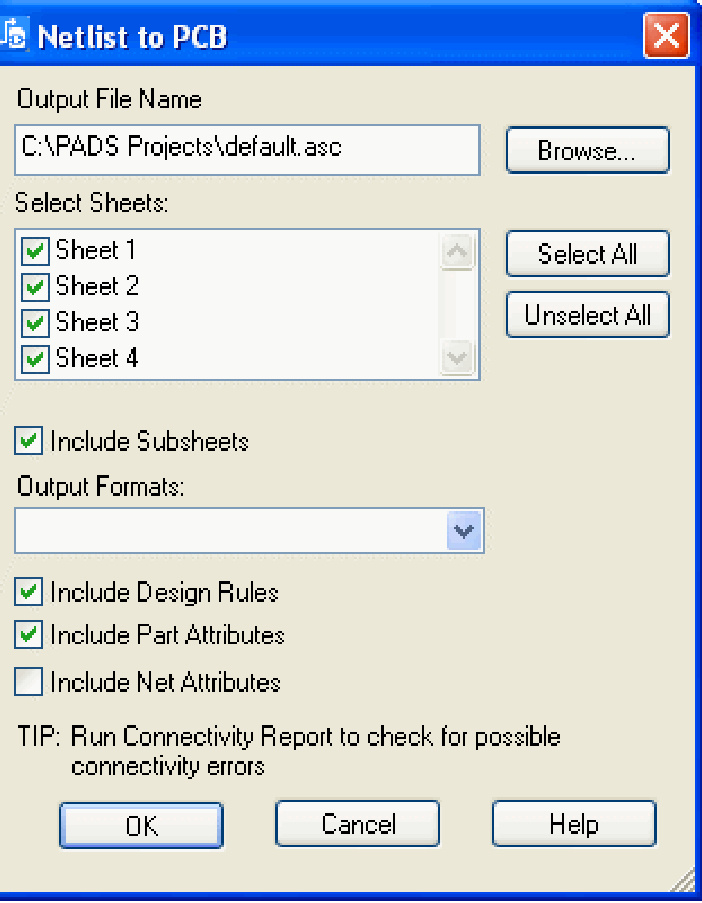Toggle Include Design Rules checkbox
702x903 pixels.
pyautogui.click(x=30, y=592)
